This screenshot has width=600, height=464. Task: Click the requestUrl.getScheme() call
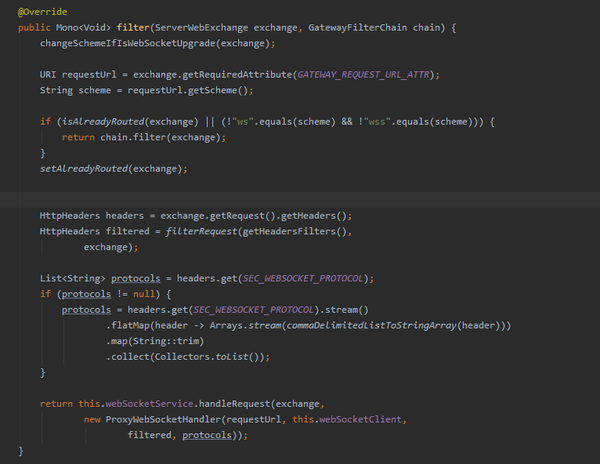tap(188, 90)
